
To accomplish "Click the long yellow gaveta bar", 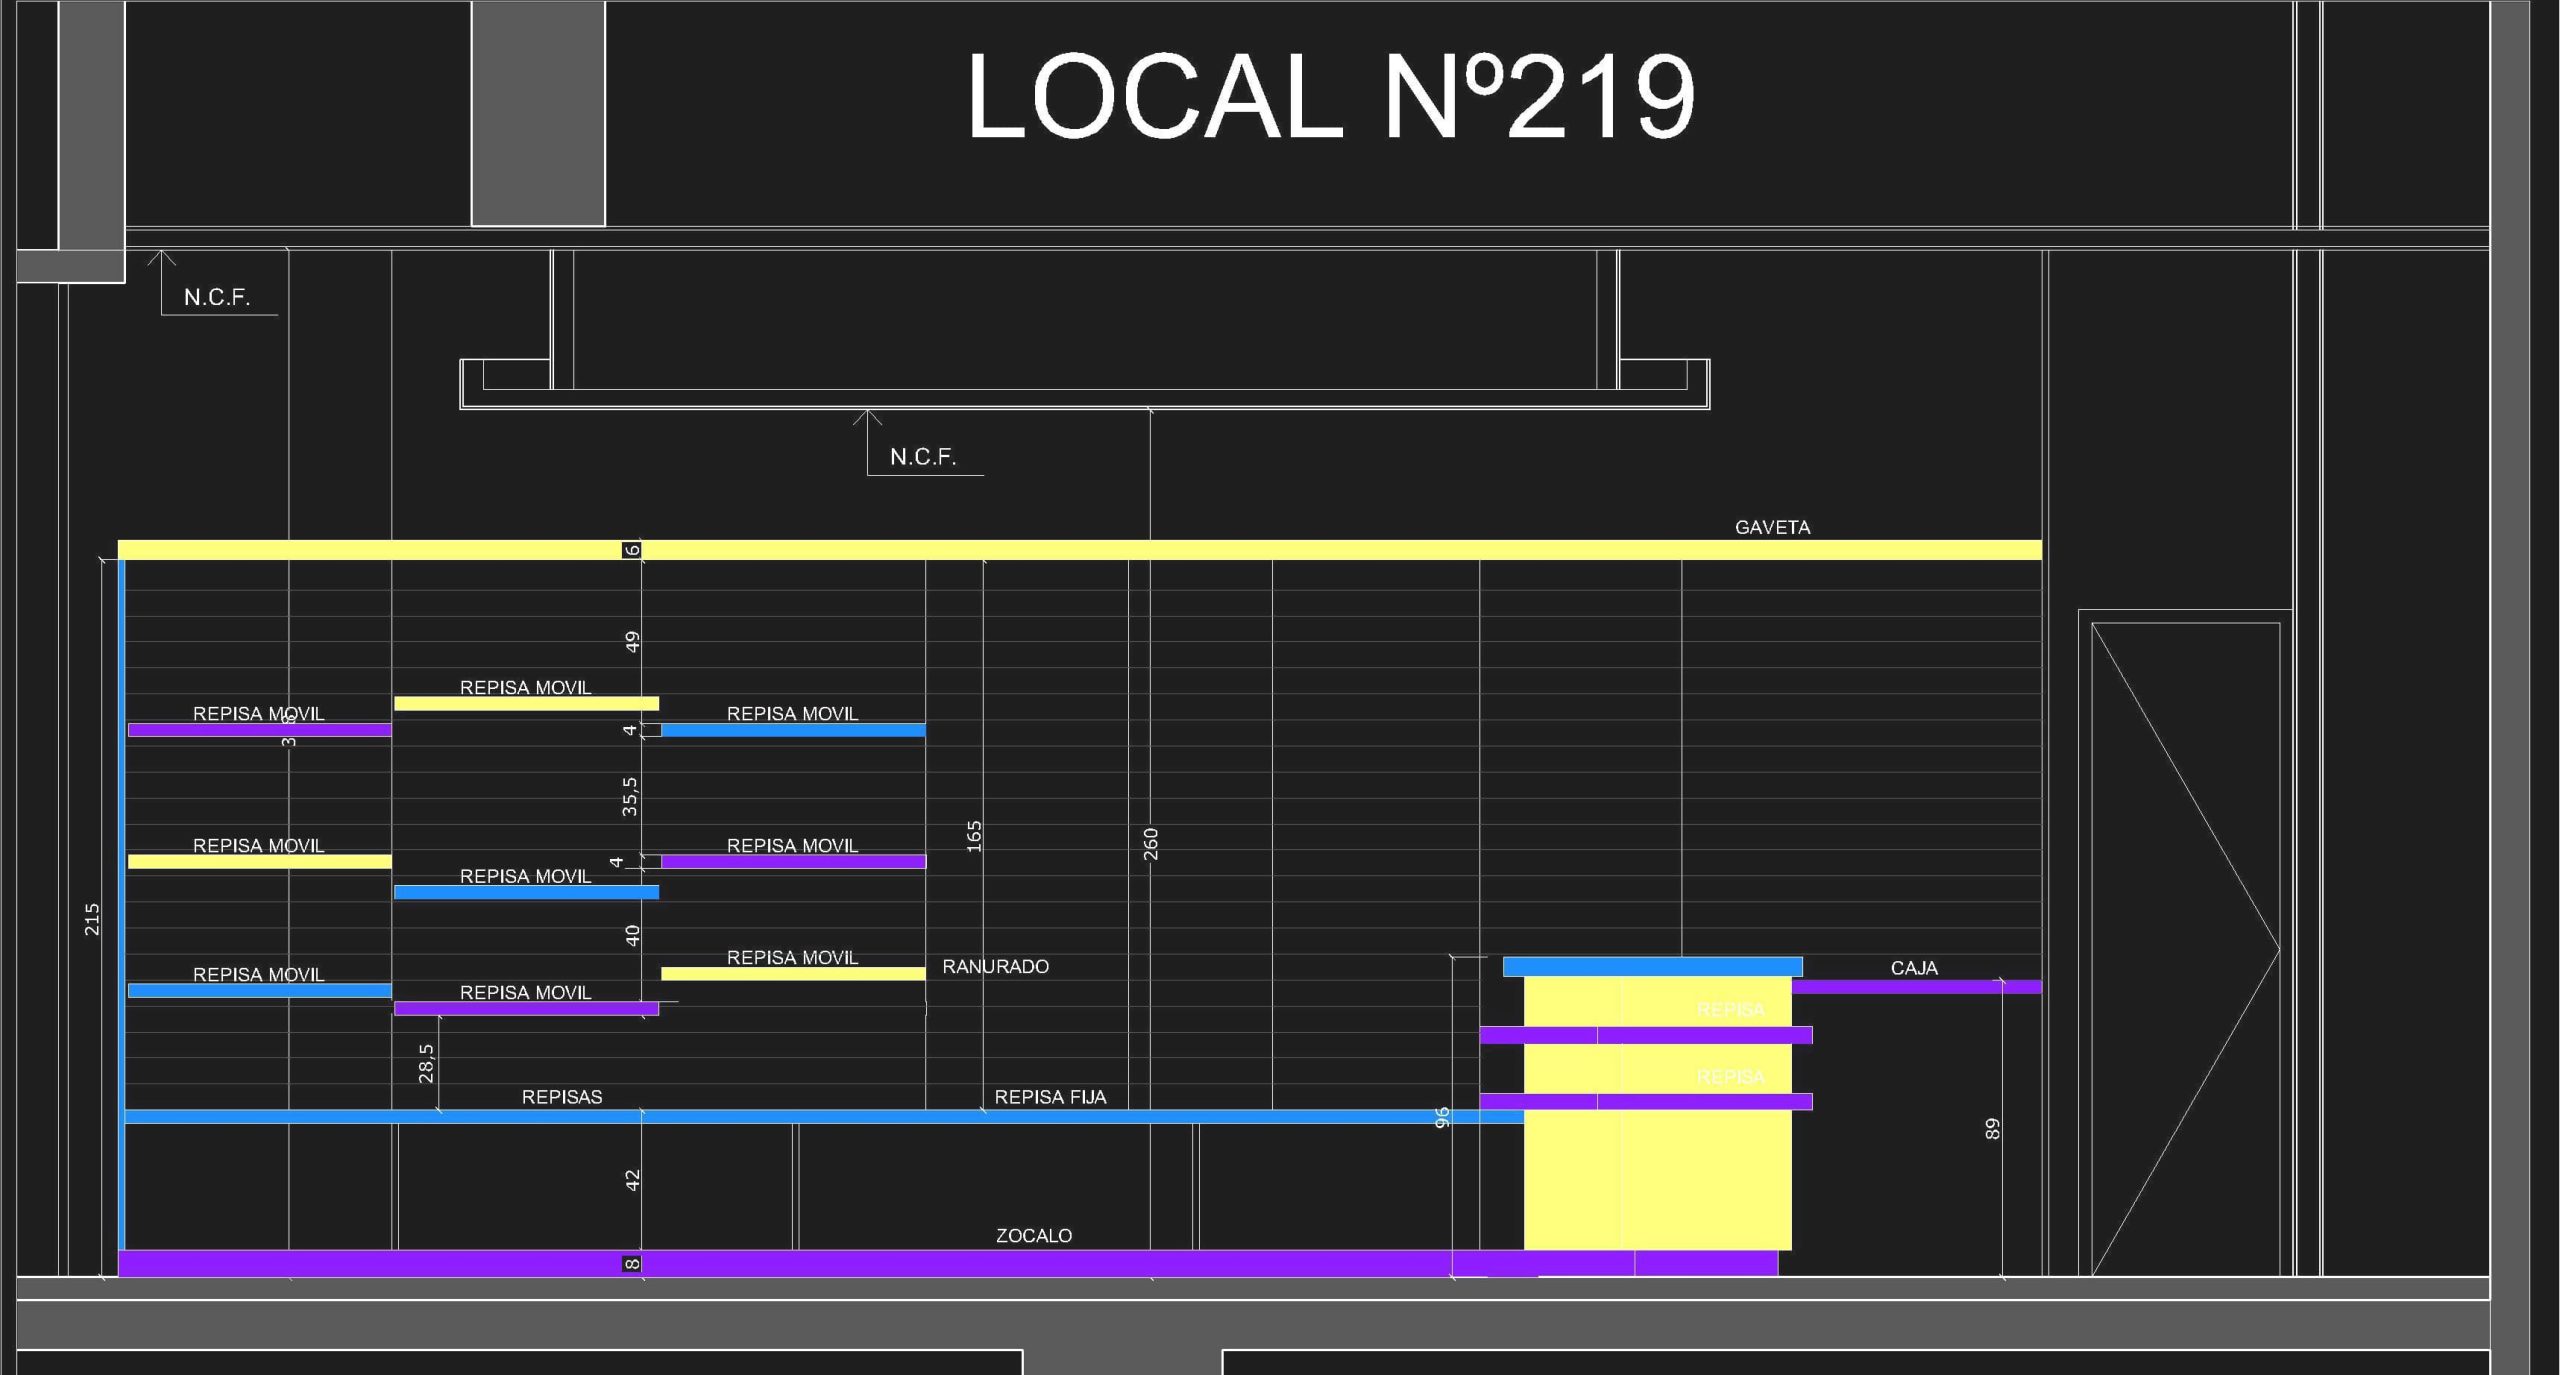I will (1080, 550).
